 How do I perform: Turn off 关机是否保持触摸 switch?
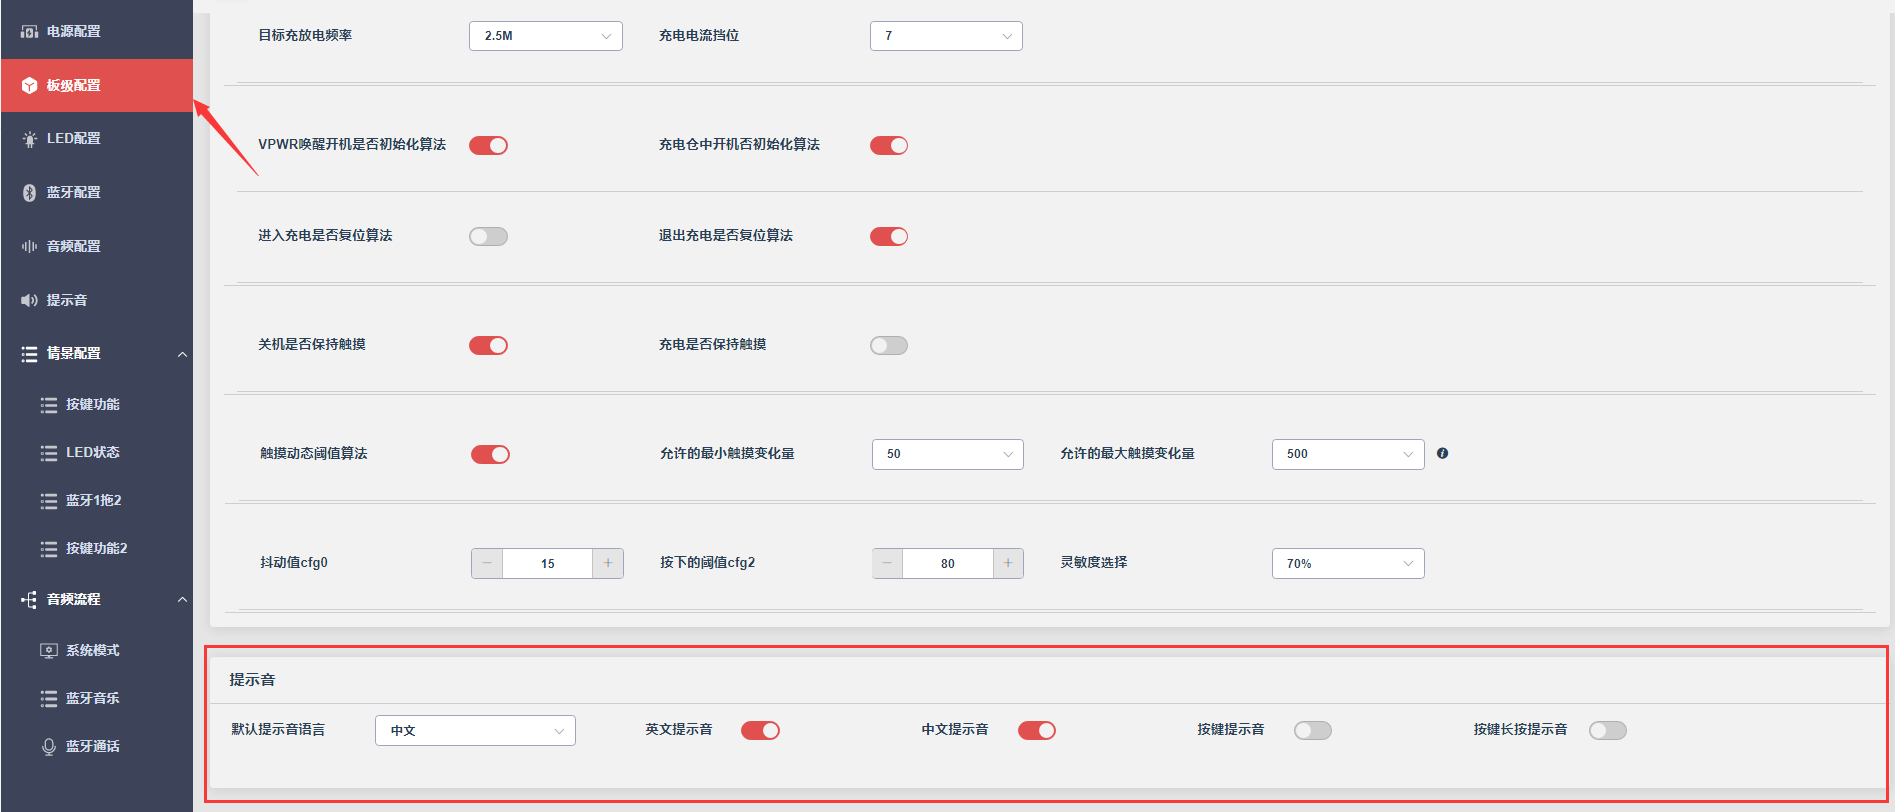[489, 345]
